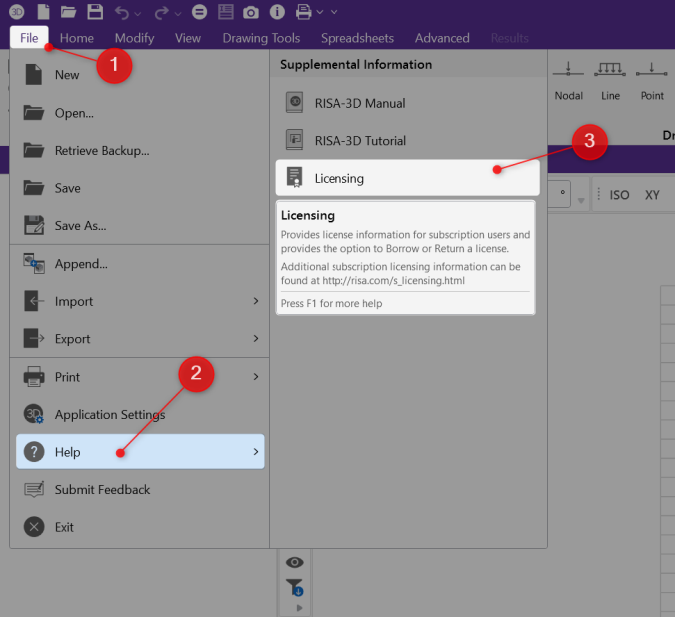Create new file from quick access toolbar
Image resolution: width=675 pixels, height=617 pixels.
tap(43, 12)
